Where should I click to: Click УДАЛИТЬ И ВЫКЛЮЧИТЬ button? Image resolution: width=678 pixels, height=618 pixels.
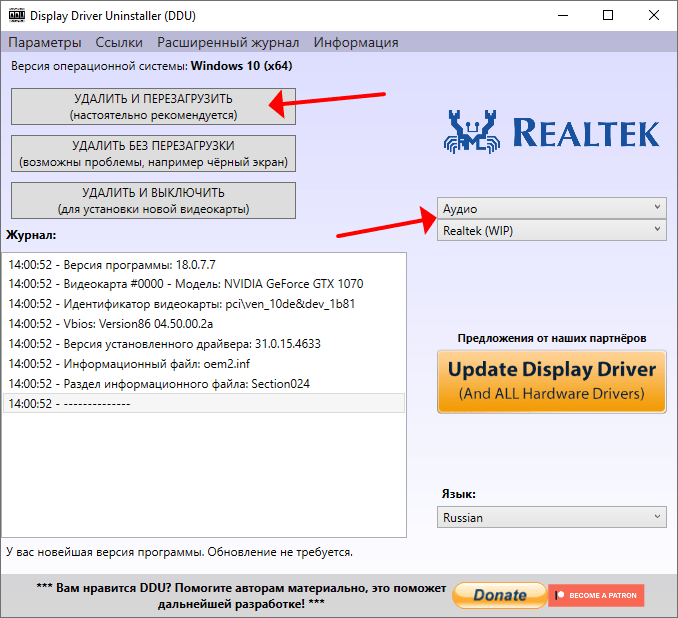[154, 201]
